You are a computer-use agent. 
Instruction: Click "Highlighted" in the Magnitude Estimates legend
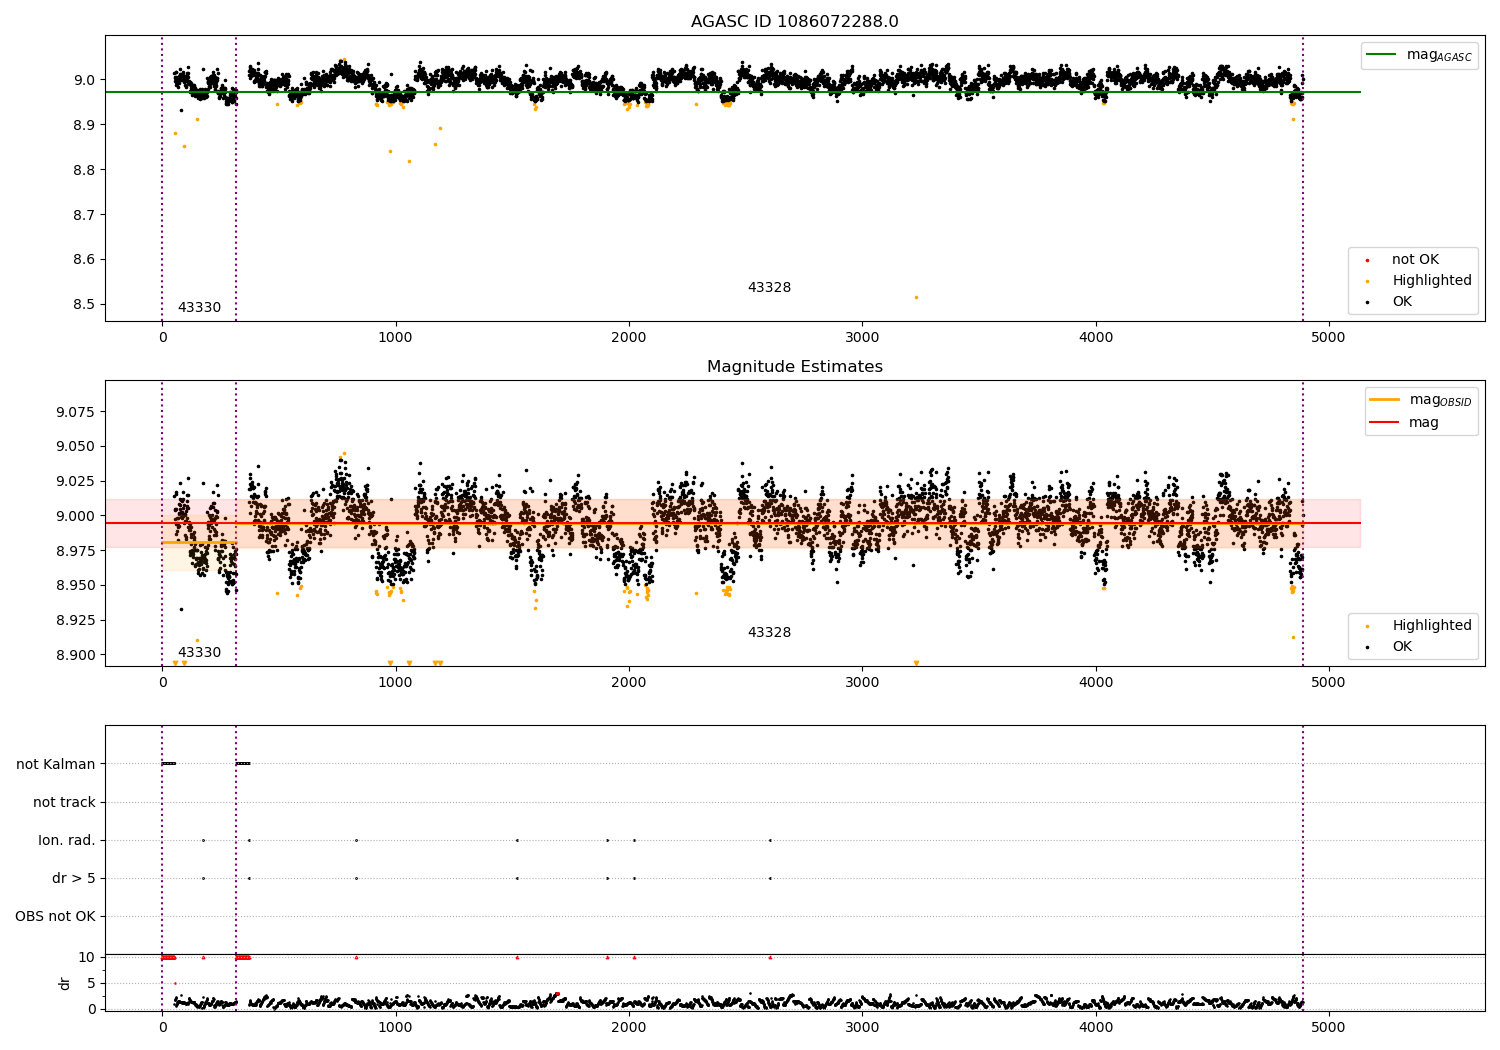coord(1432,626)
